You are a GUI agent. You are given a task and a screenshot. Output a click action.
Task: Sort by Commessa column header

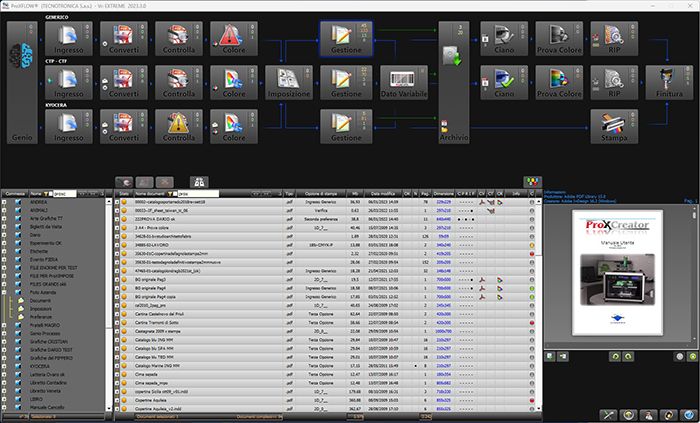click(15, 194)
